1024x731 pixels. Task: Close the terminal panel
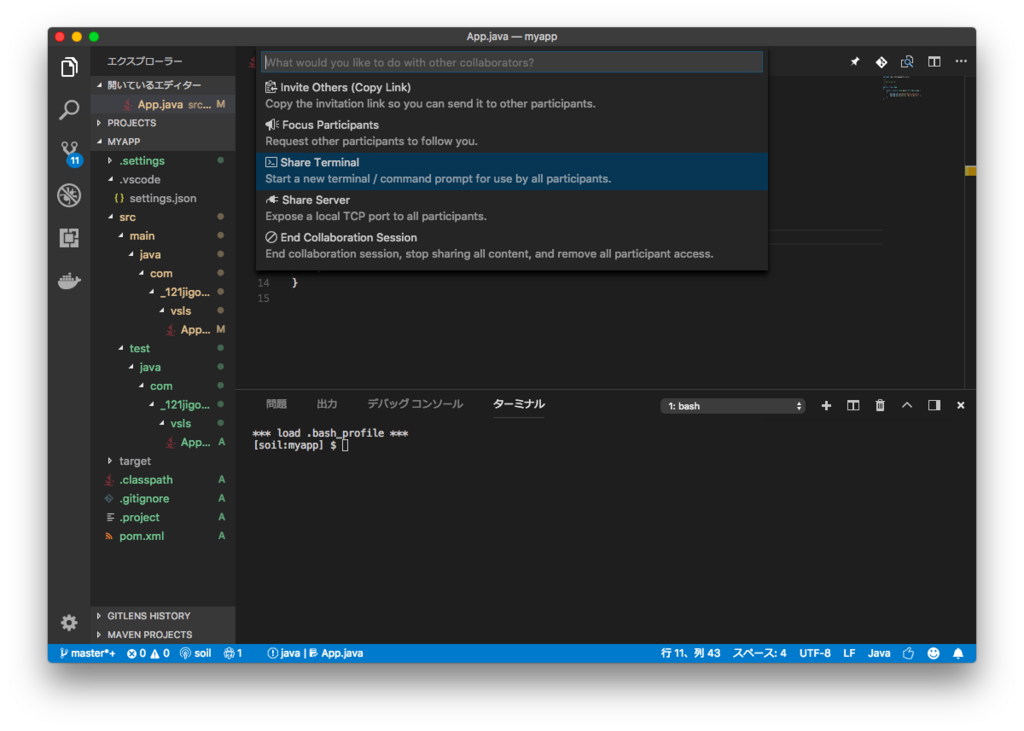click(x=961, y=406)
